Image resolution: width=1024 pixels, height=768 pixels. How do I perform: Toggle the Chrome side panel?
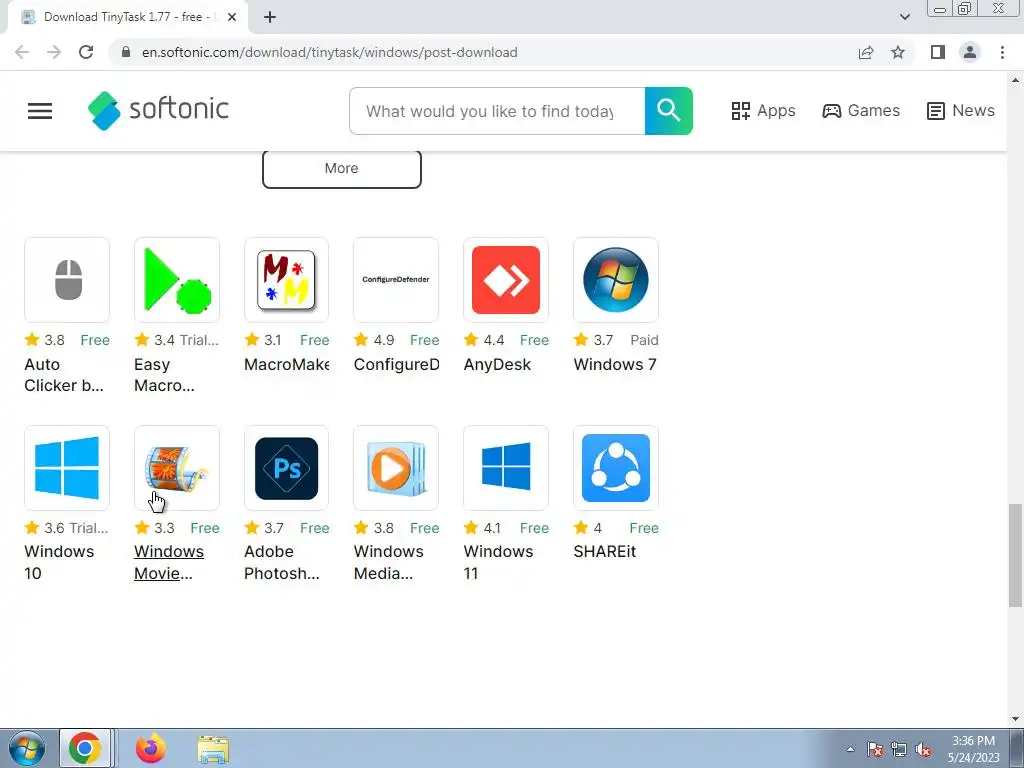938,52
